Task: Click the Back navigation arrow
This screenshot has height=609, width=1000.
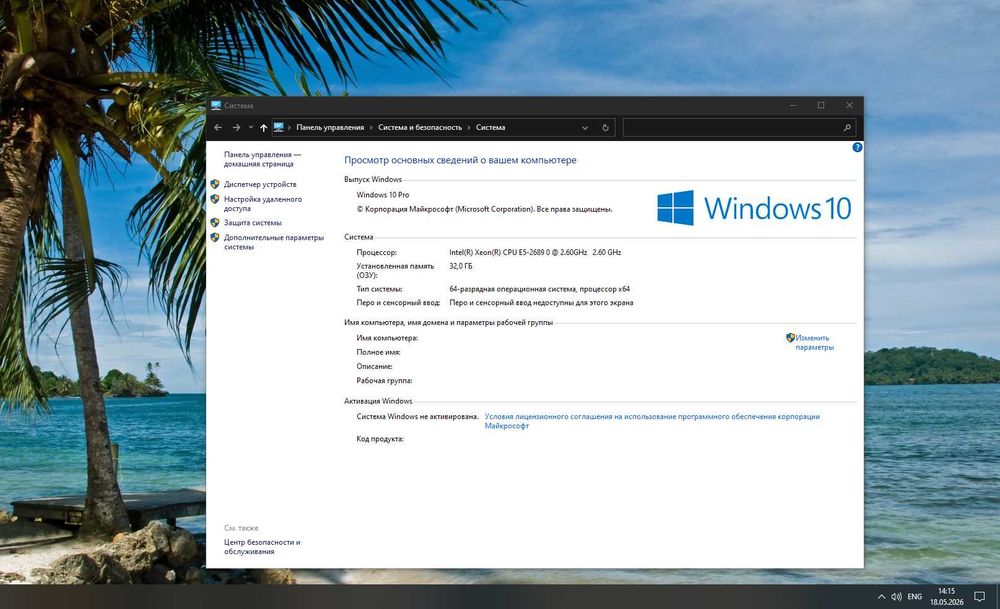Action: [x=218, y=128]
